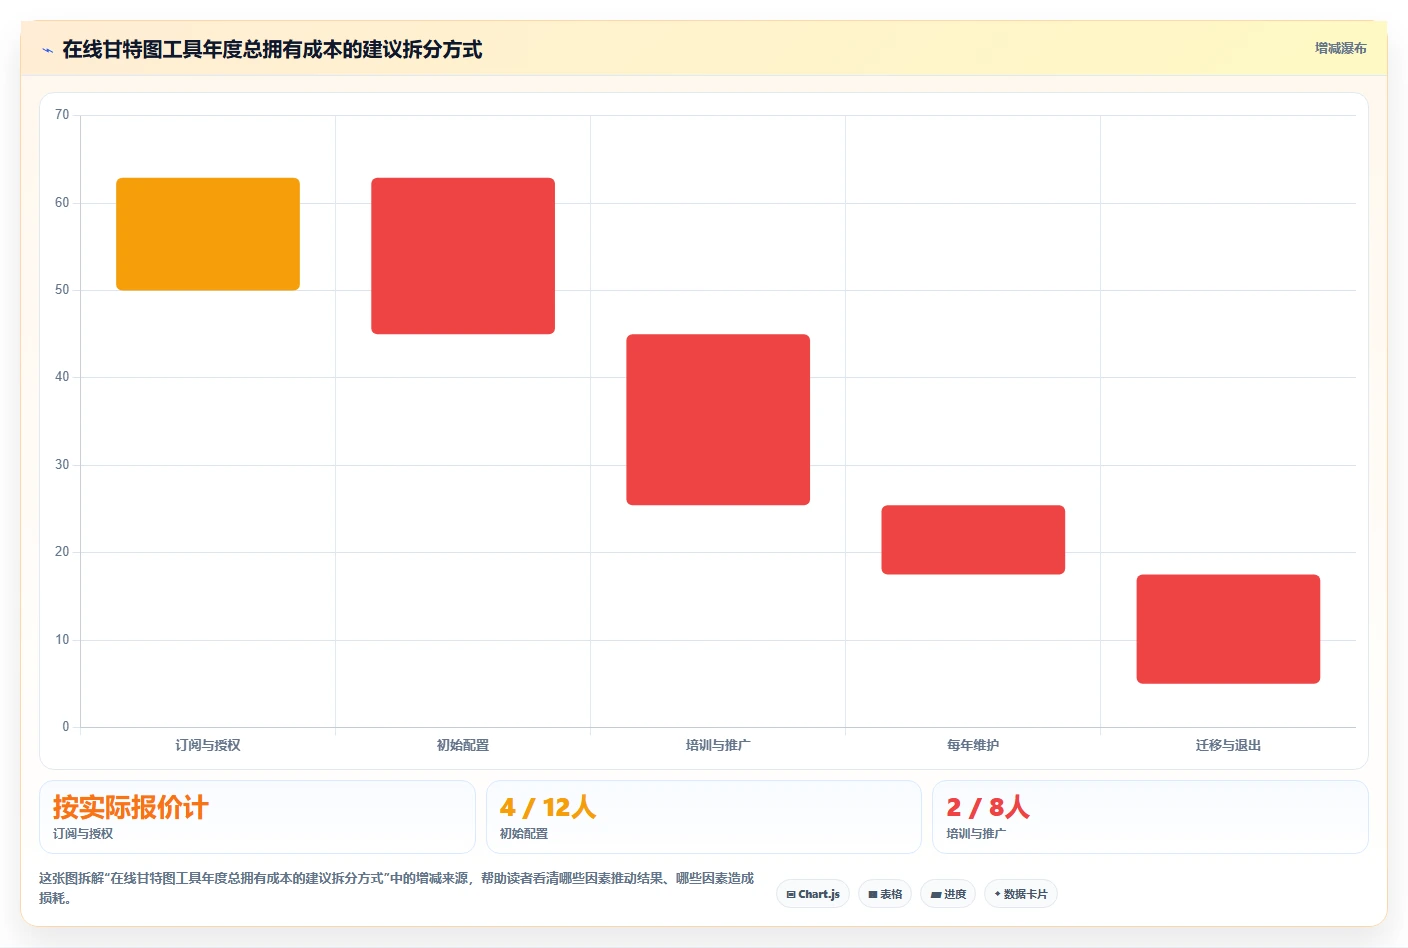The height and width of the screenshot is (948, 1408).
Task: Click the Chart.js tag pill
Action: (813, 894)
